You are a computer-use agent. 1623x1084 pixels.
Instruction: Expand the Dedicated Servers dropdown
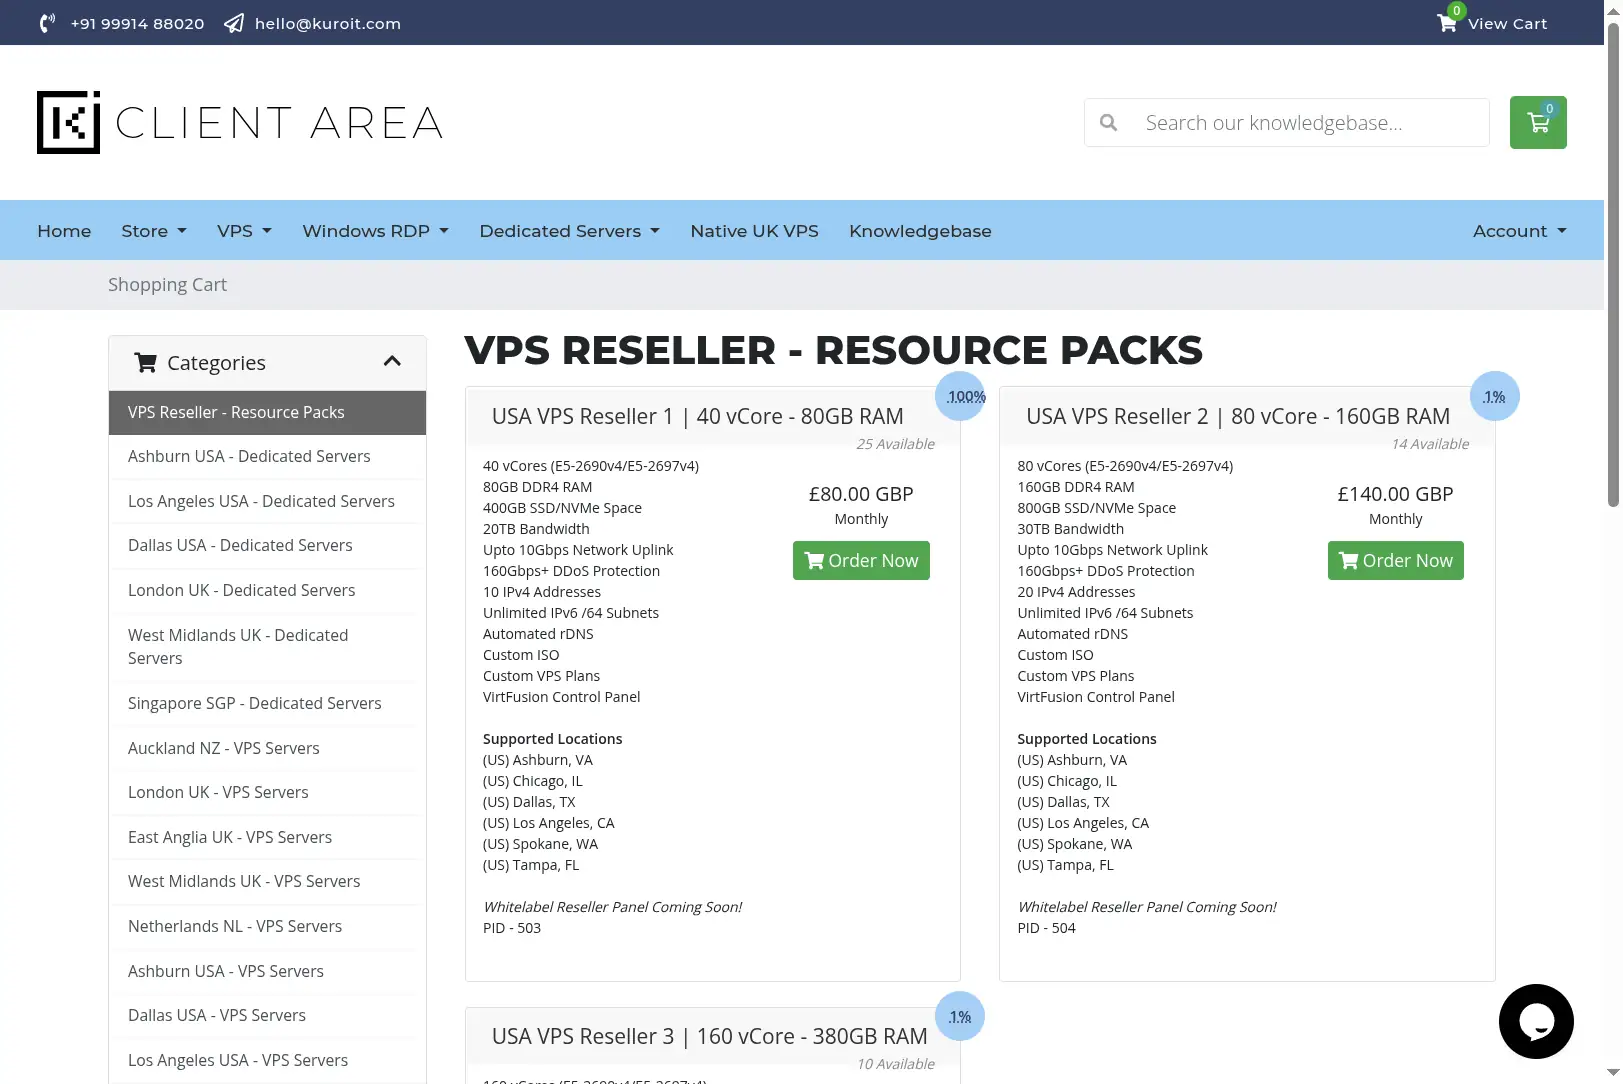(570, 231)
